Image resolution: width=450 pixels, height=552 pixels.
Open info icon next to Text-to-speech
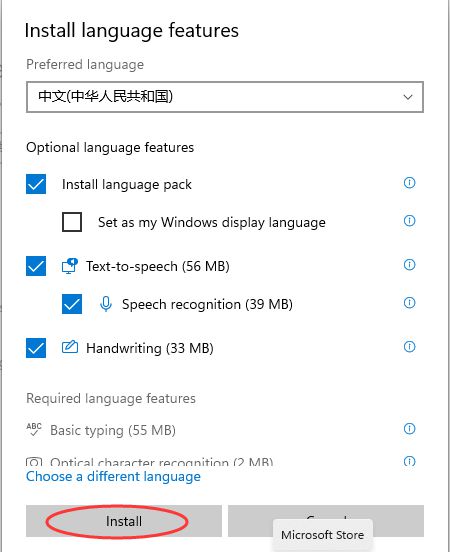click(409, 265)
